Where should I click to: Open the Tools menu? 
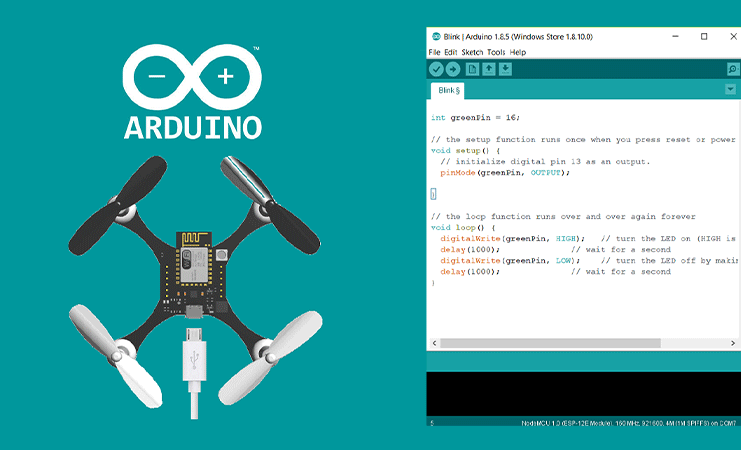coord(496,52)
